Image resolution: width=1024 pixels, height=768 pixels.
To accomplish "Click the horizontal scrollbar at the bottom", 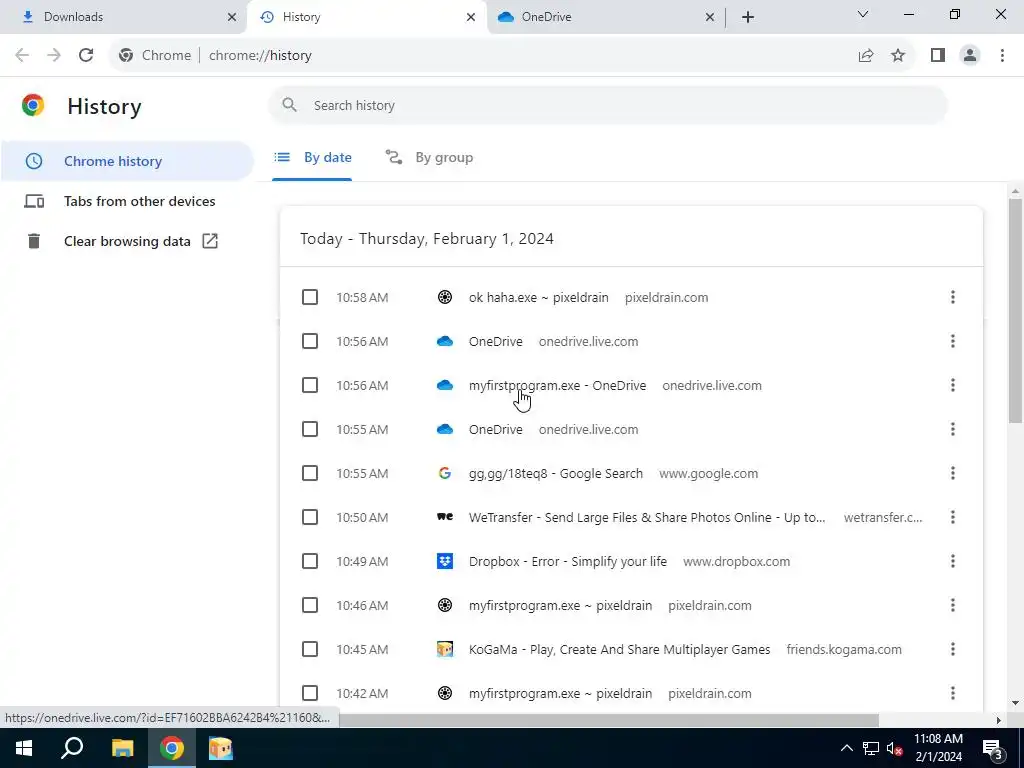I will pyautogui.click(x=607, y=720).
